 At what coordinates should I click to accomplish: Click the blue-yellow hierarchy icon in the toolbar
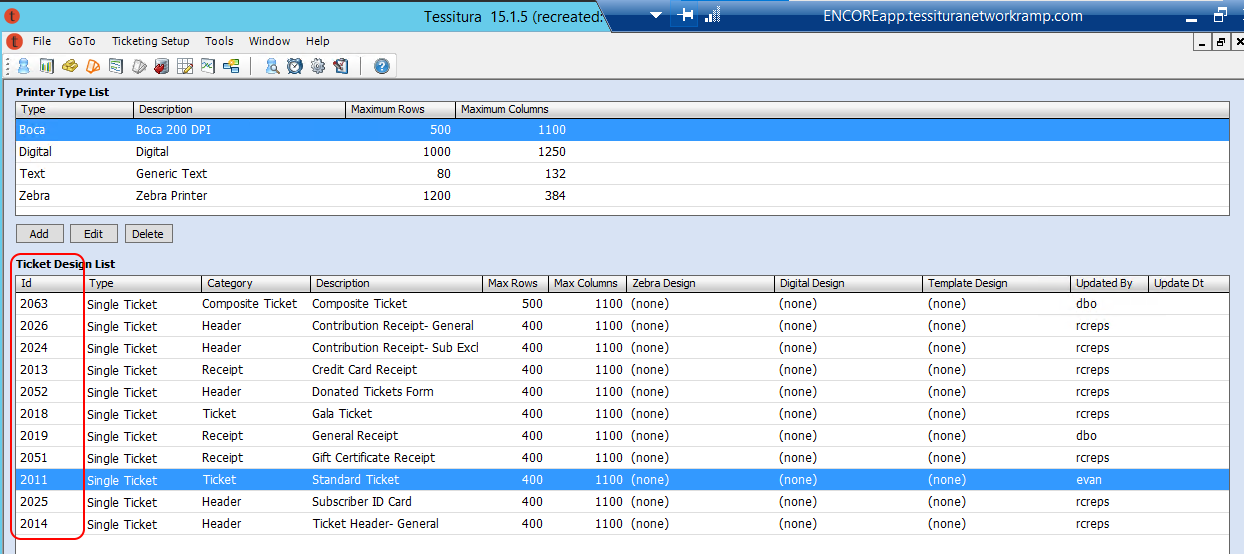click(231, 67)
